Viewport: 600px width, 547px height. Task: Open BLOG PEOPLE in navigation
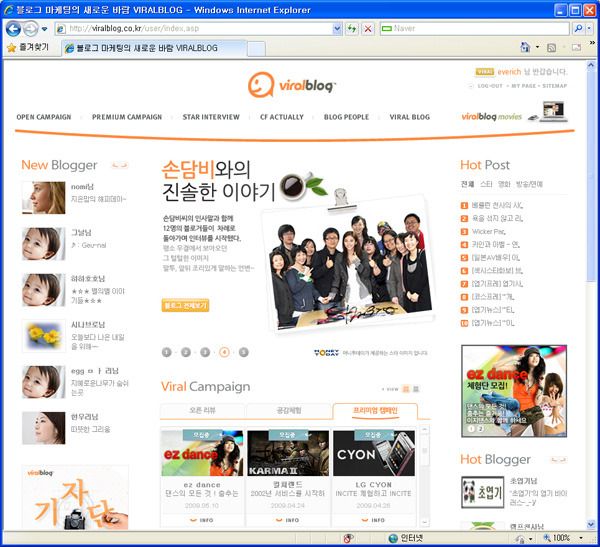coord(346,117)
